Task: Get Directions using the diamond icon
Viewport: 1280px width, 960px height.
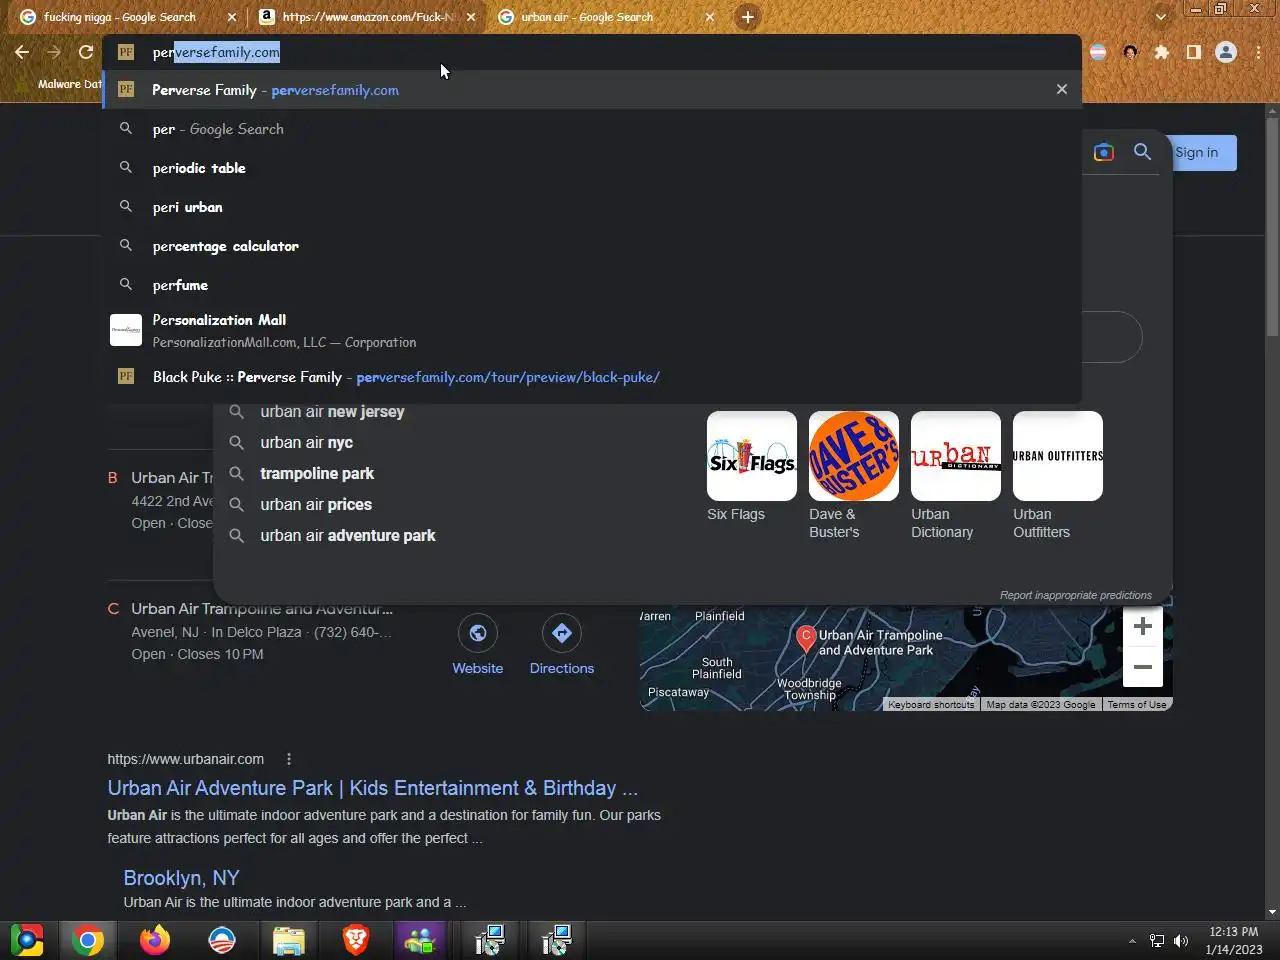Action: click(x=562, y=633)
